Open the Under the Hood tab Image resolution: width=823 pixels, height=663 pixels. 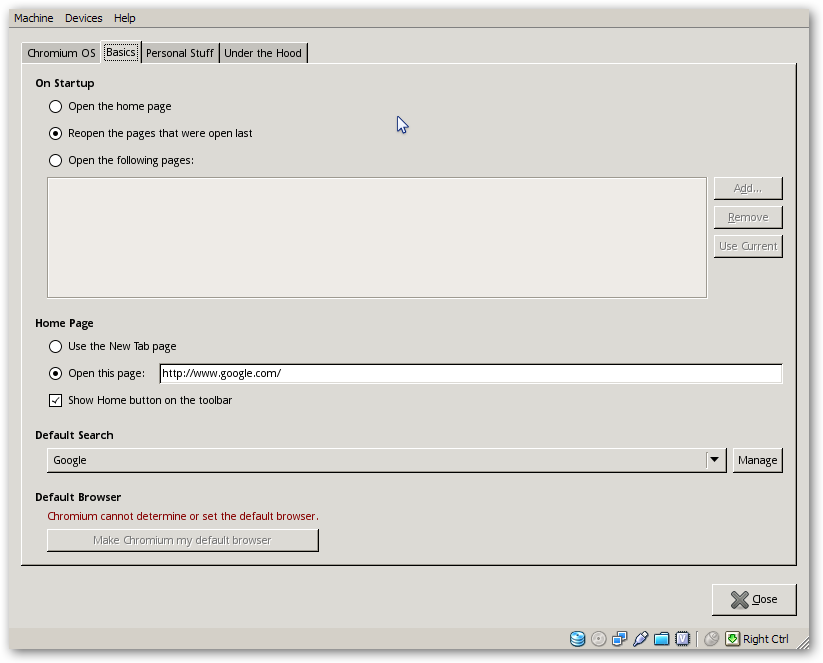click(x=263, y=53)
